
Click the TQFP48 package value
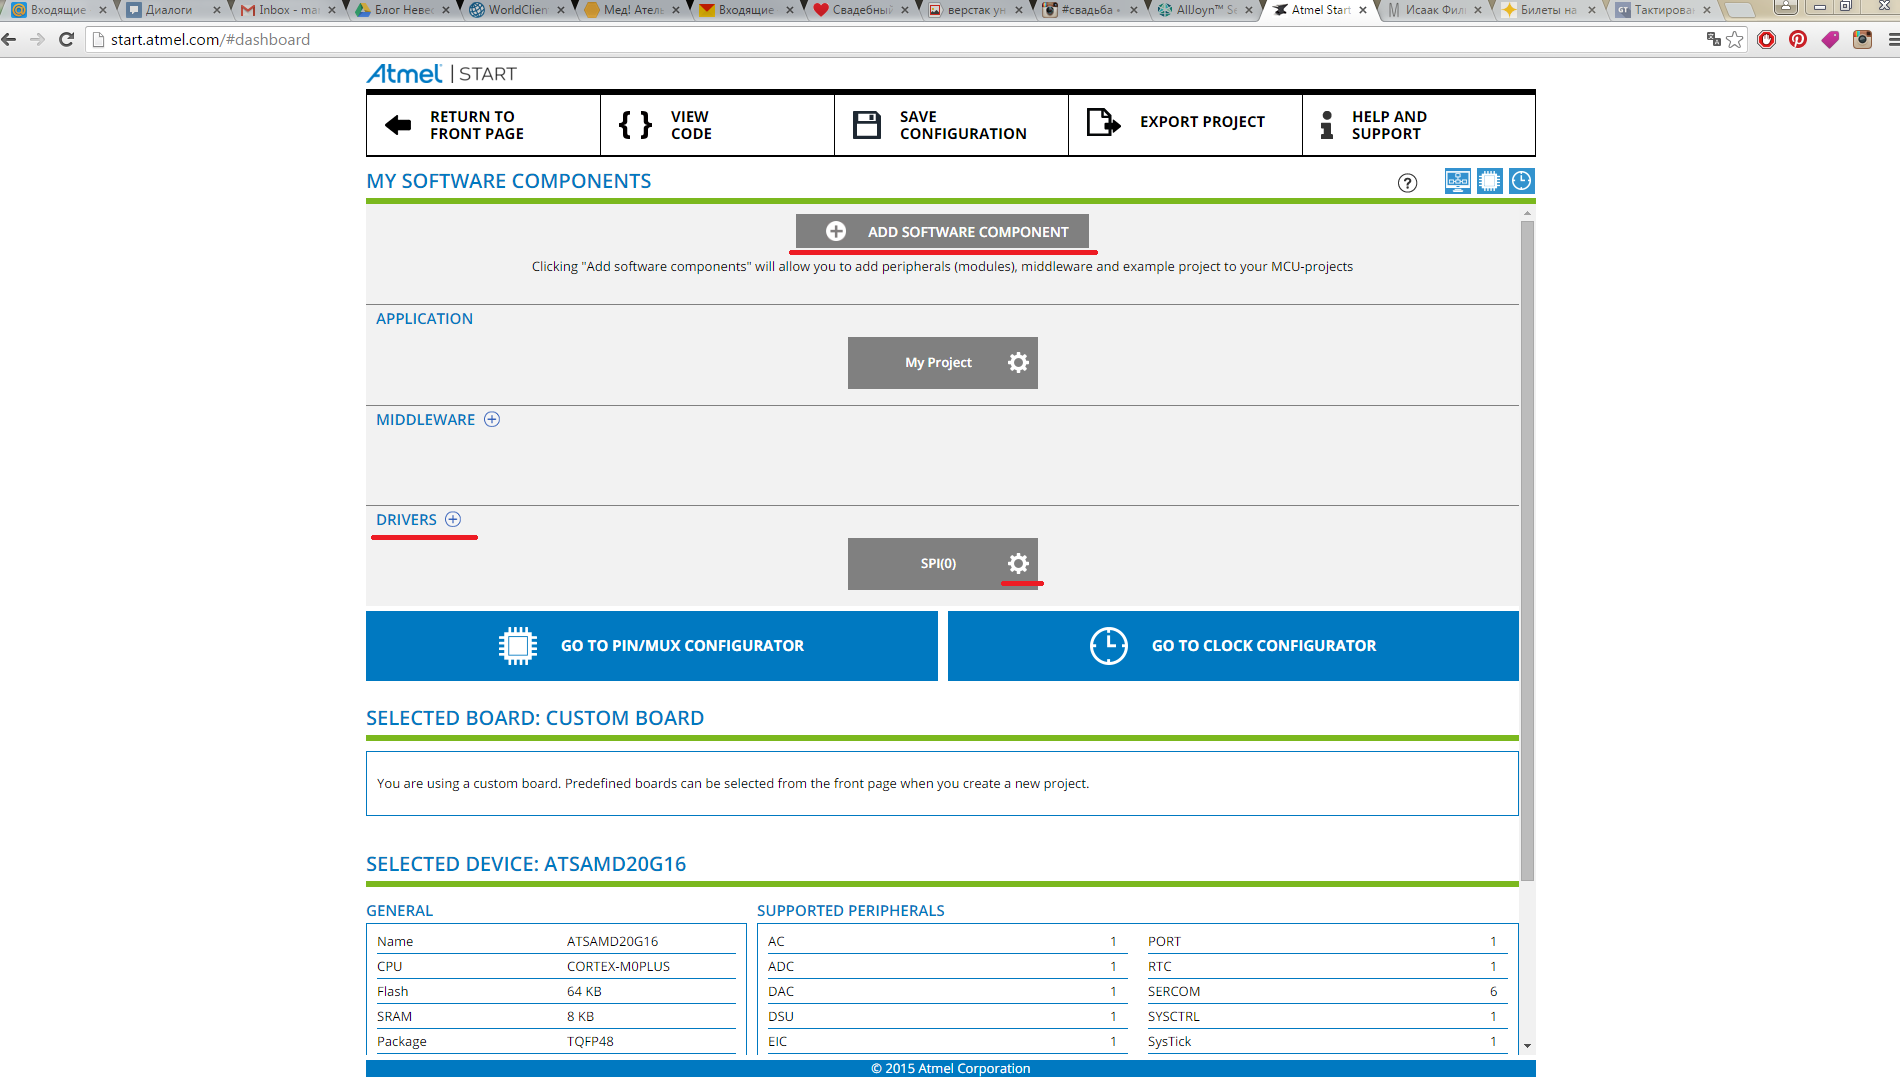590,1042
